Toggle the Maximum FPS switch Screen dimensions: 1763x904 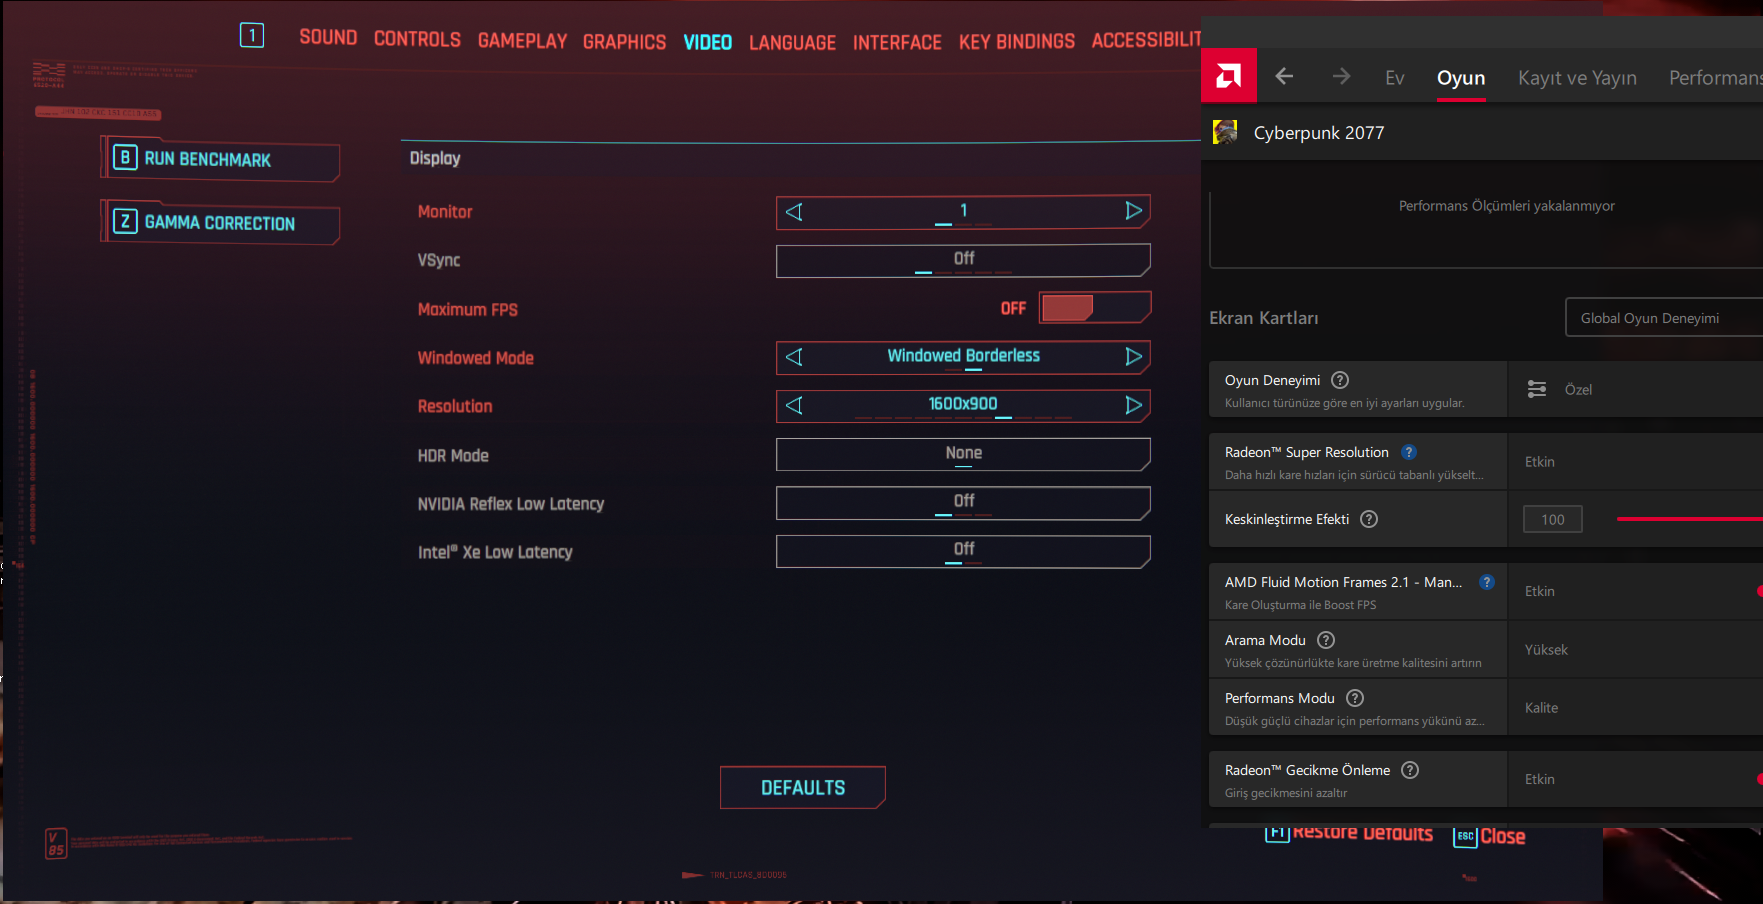1095,308
